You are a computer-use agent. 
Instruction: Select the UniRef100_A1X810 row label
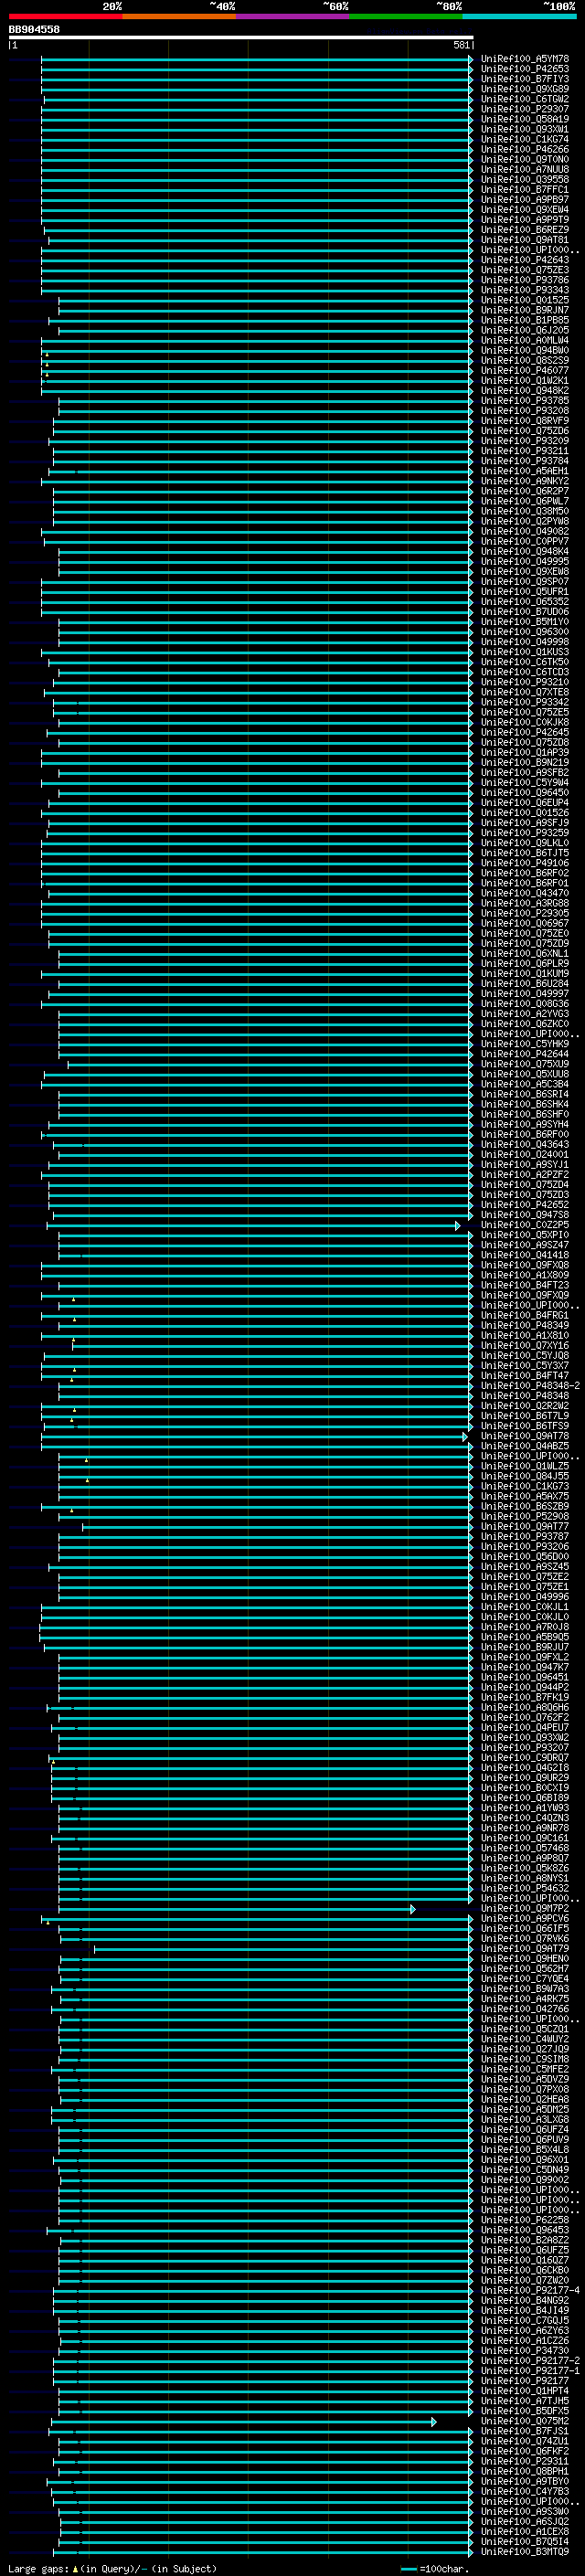tap(525, 1335)
